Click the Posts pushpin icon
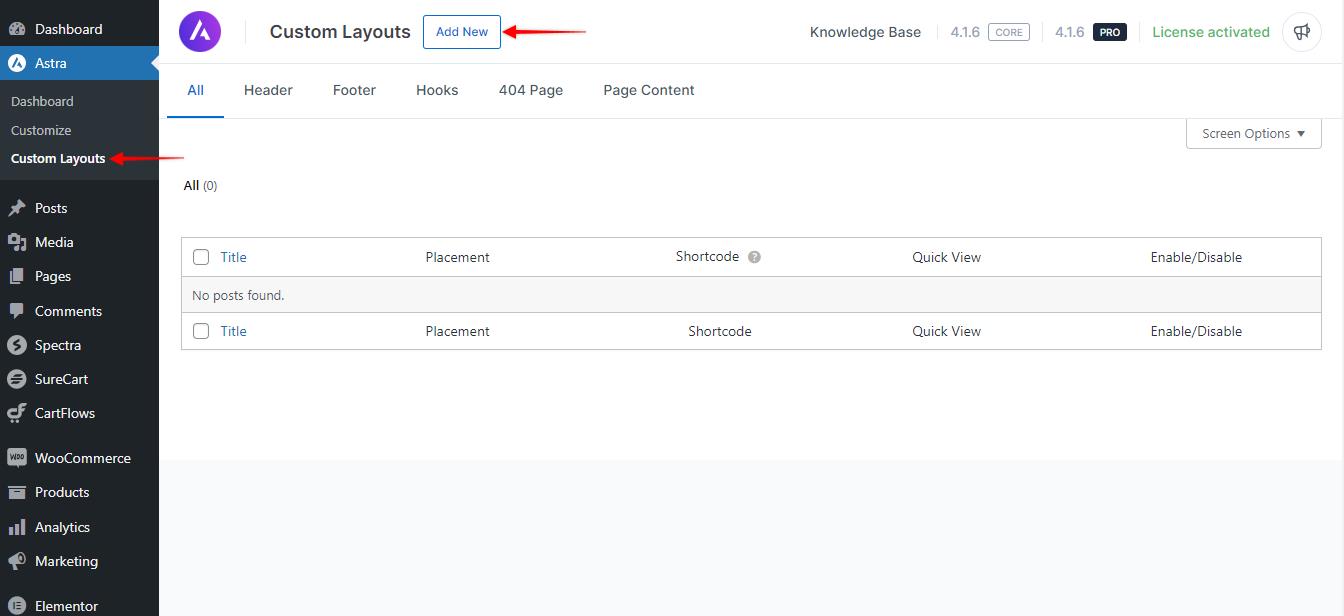The image size is (1344, 616). coord(16,208)
